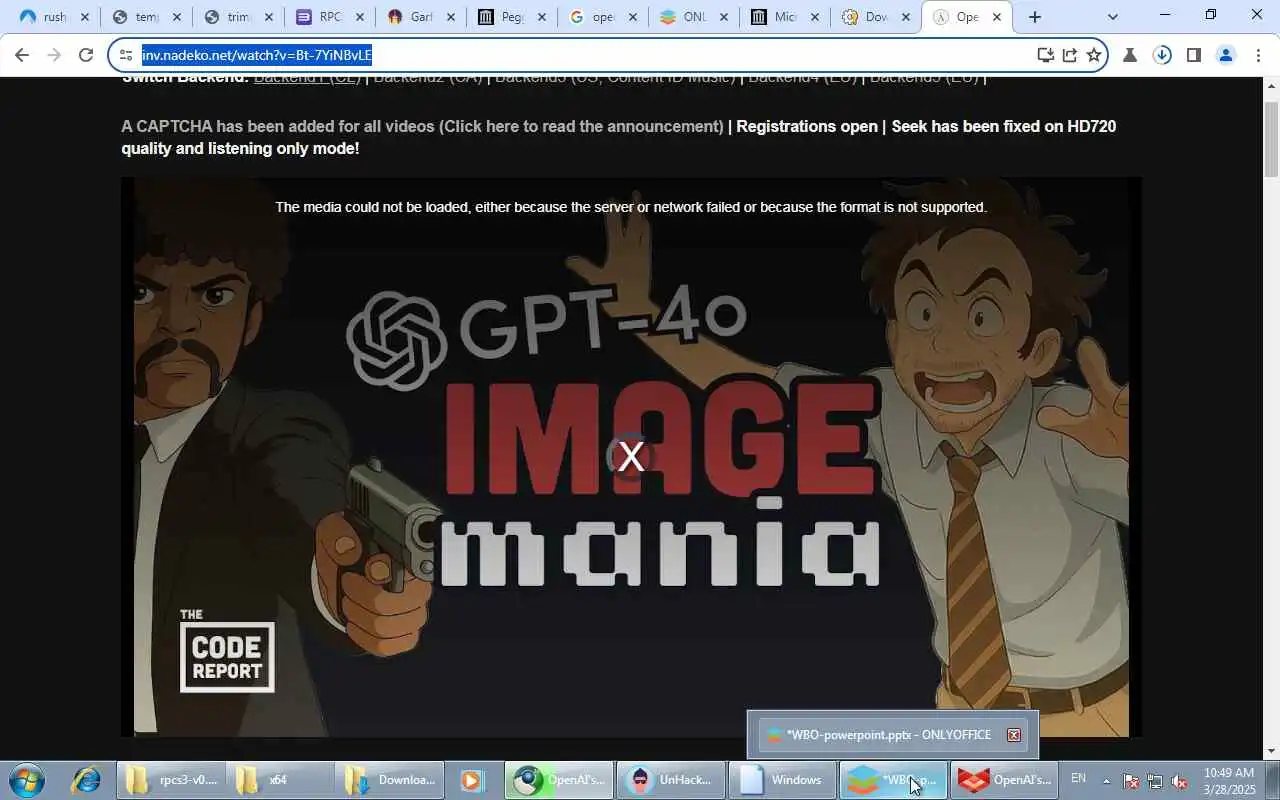This screenshot has height=800, width=1280.
Task: Close the 'rush' tab
Action: coord(85,17)
